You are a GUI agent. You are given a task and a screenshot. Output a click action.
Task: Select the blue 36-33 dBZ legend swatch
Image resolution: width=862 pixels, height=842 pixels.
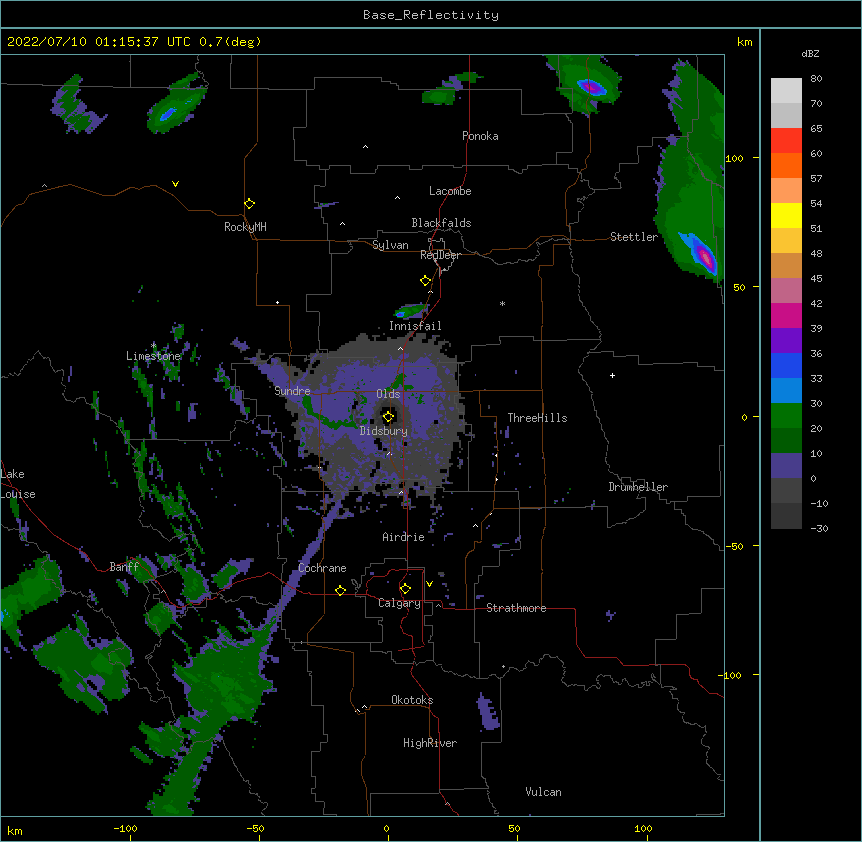786,365
